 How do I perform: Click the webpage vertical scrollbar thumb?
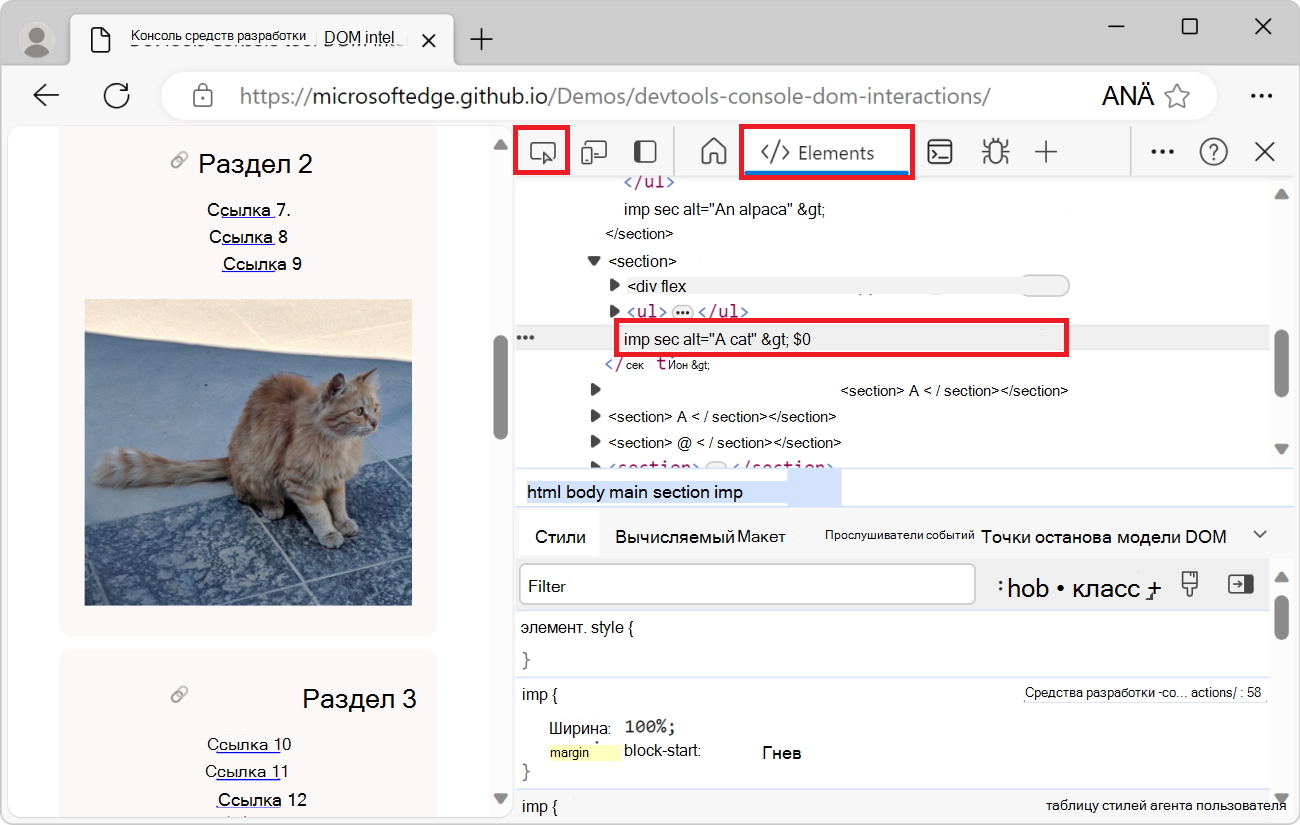tap(501, 387)
